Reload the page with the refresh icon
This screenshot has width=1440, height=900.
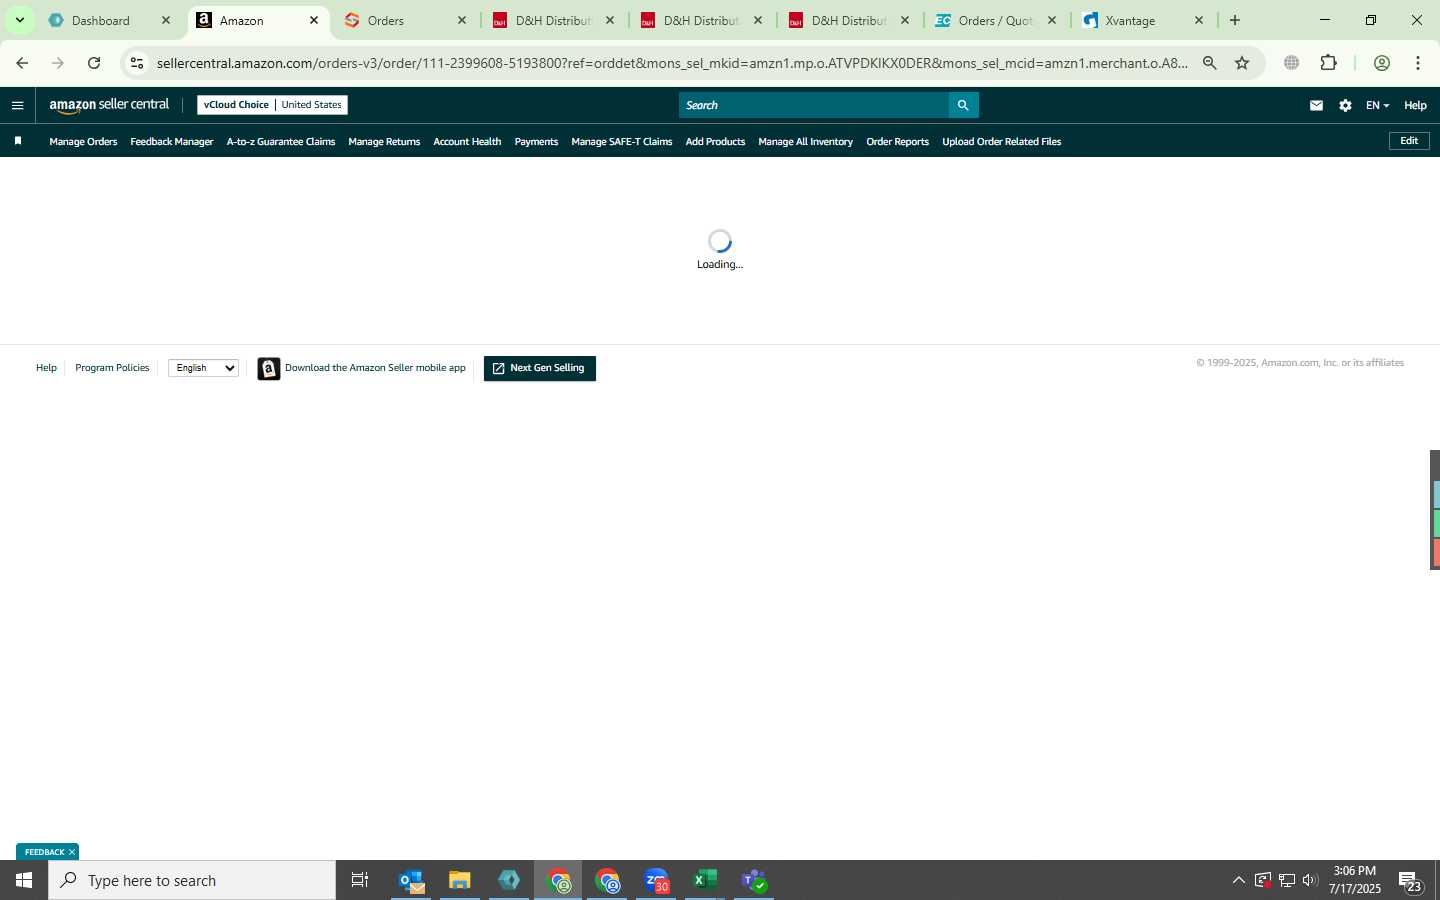coord(94,63)
